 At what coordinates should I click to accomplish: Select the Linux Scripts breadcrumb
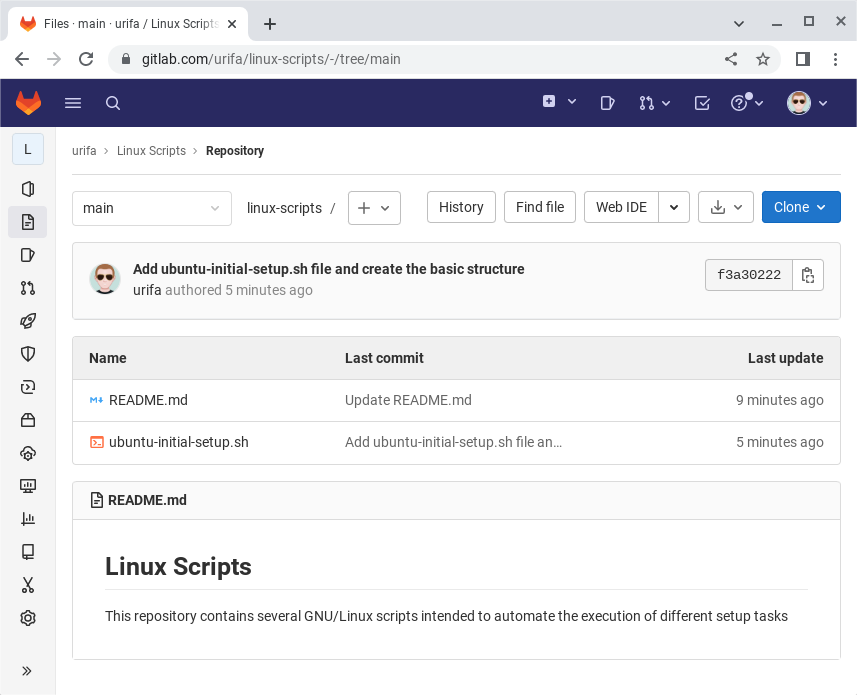[x=151, y=151]
